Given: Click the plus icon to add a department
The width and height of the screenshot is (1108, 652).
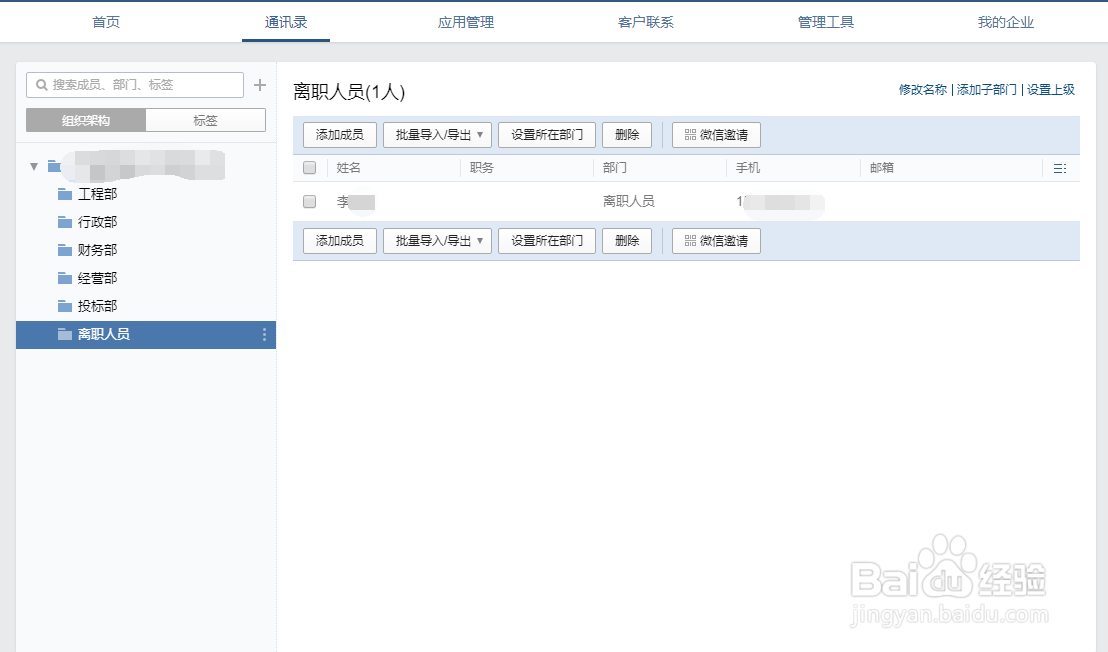Looking at the screenshot, I should tap(260, 85).
